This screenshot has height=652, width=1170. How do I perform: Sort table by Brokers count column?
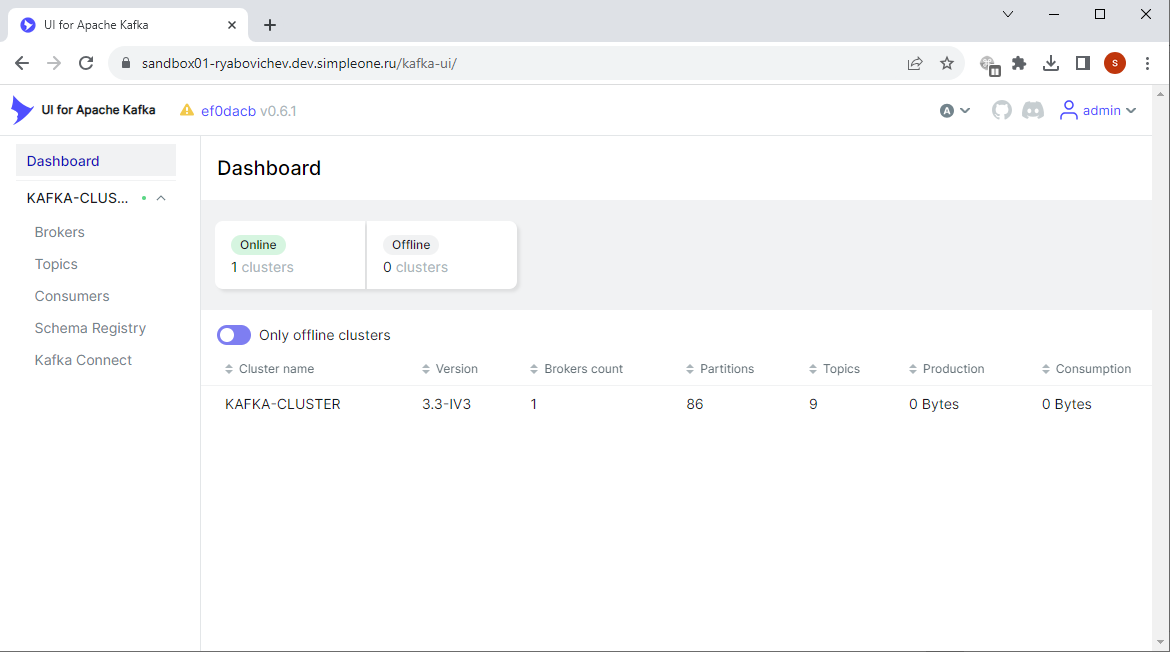pos(582,369)
